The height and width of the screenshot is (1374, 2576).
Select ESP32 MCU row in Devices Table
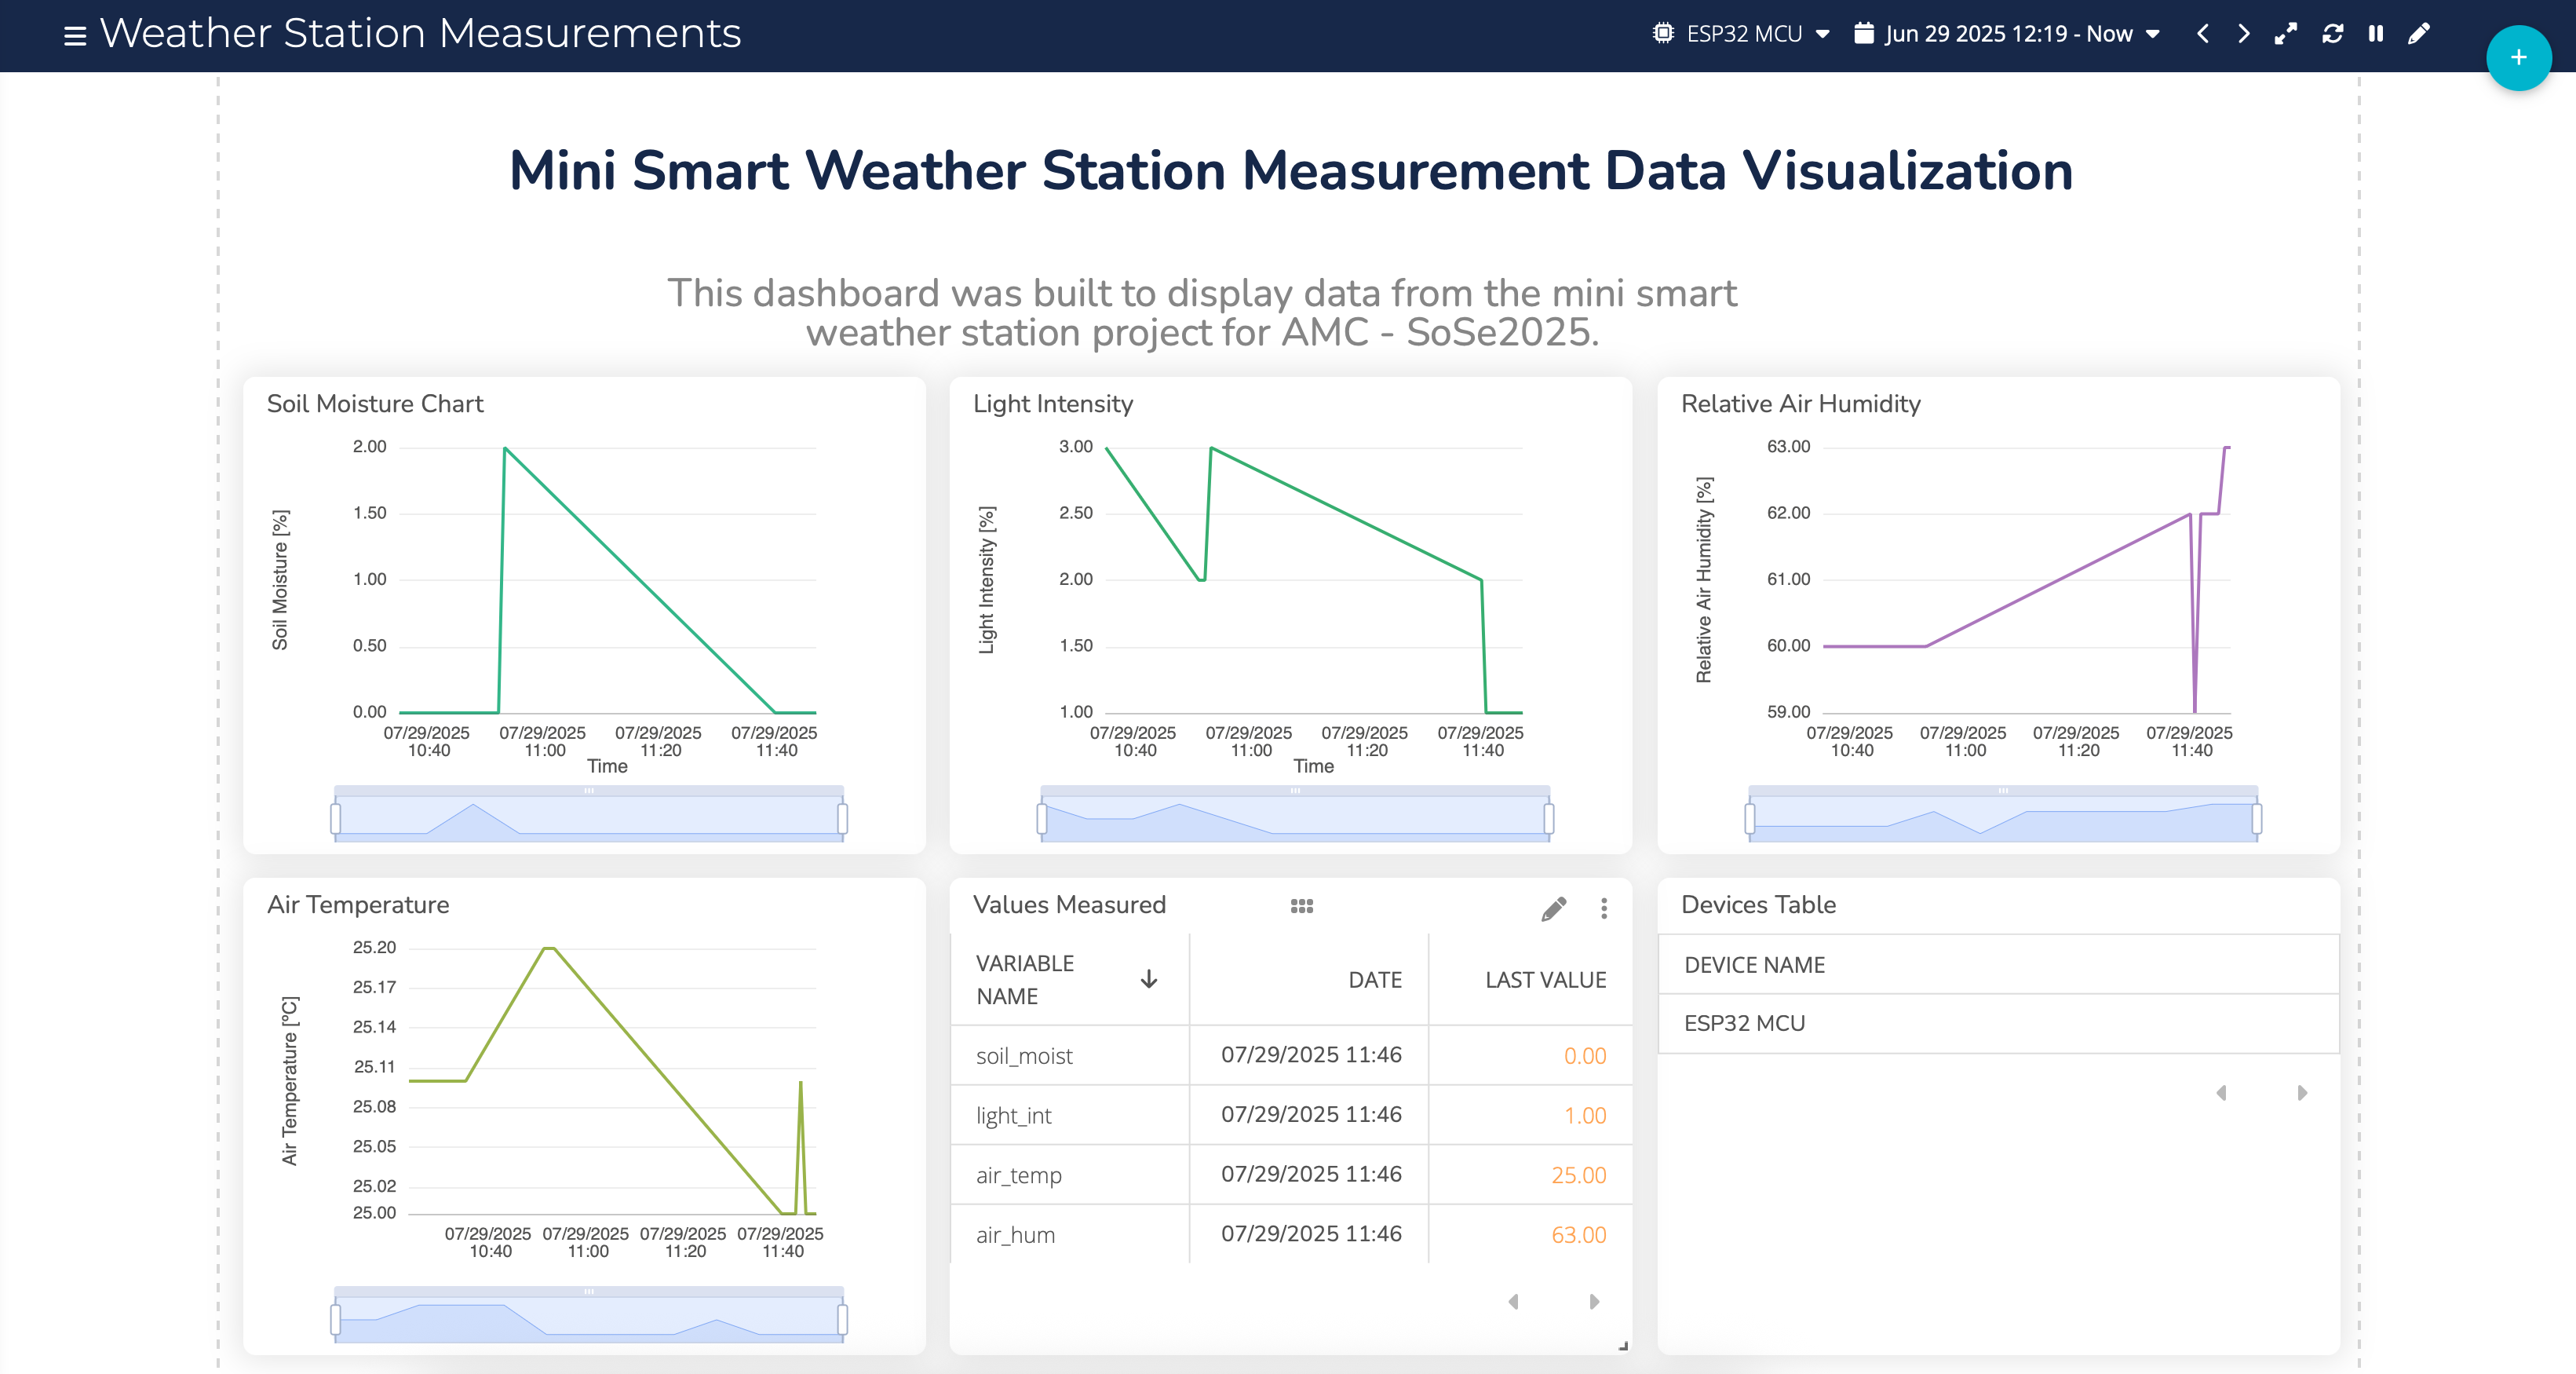pos(1744,1023)
